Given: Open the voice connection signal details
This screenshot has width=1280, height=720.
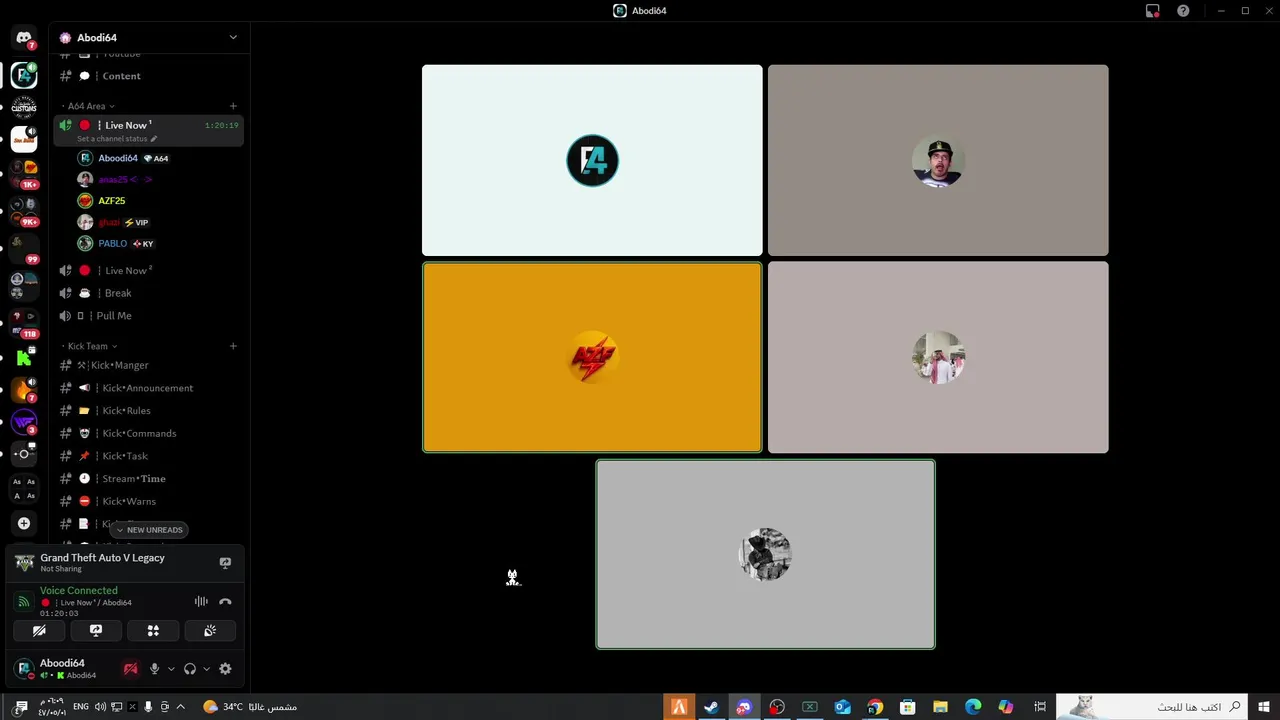Looking at the screenshot, I should [23, 601].
